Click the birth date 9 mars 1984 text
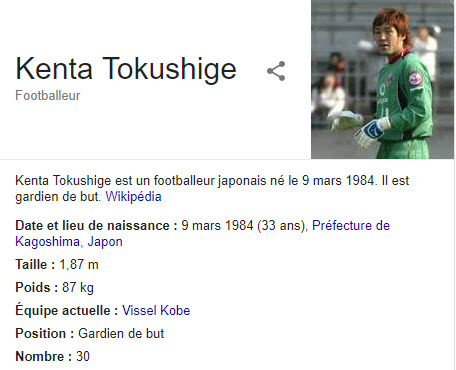 [217, 226]
